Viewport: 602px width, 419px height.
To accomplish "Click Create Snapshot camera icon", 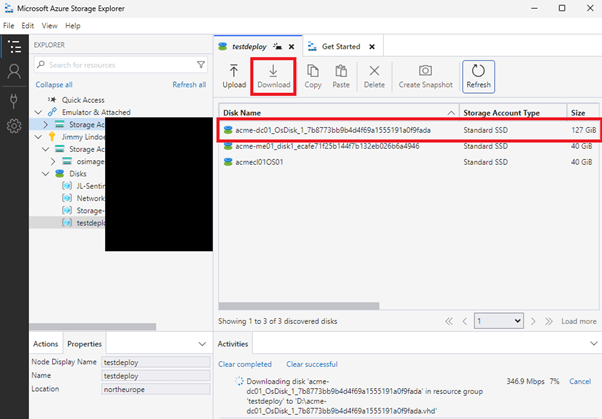I will pos(425,76).
